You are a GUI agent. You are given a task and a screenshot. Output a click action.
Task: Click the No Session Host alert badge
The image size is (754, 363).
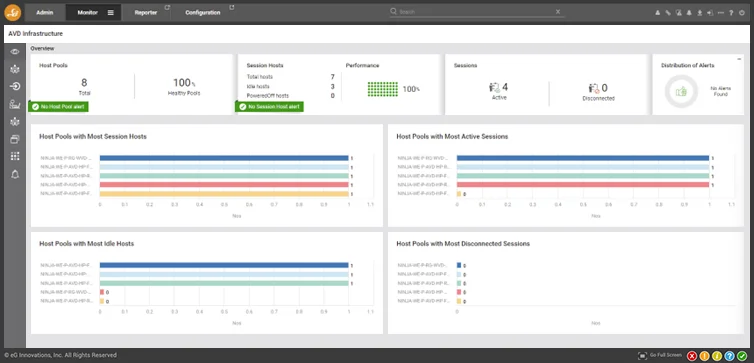point(269,107)
